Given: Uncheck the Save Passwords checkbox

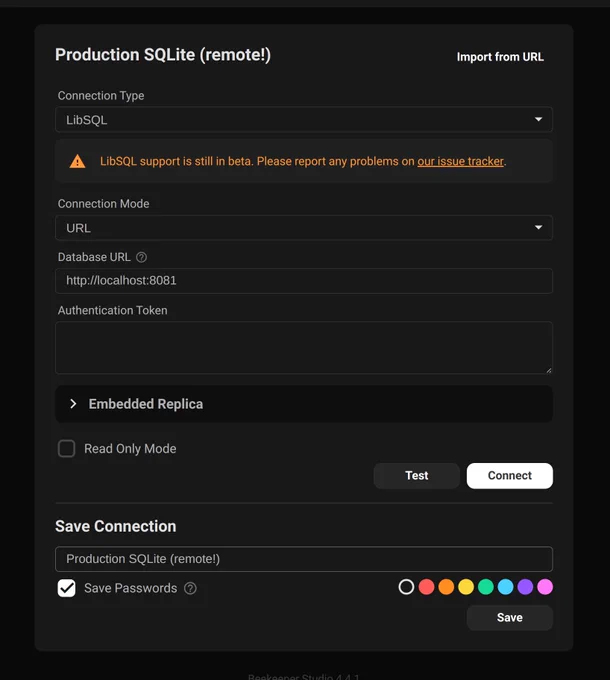Looking at the screenshot, I should click(66, 588).
